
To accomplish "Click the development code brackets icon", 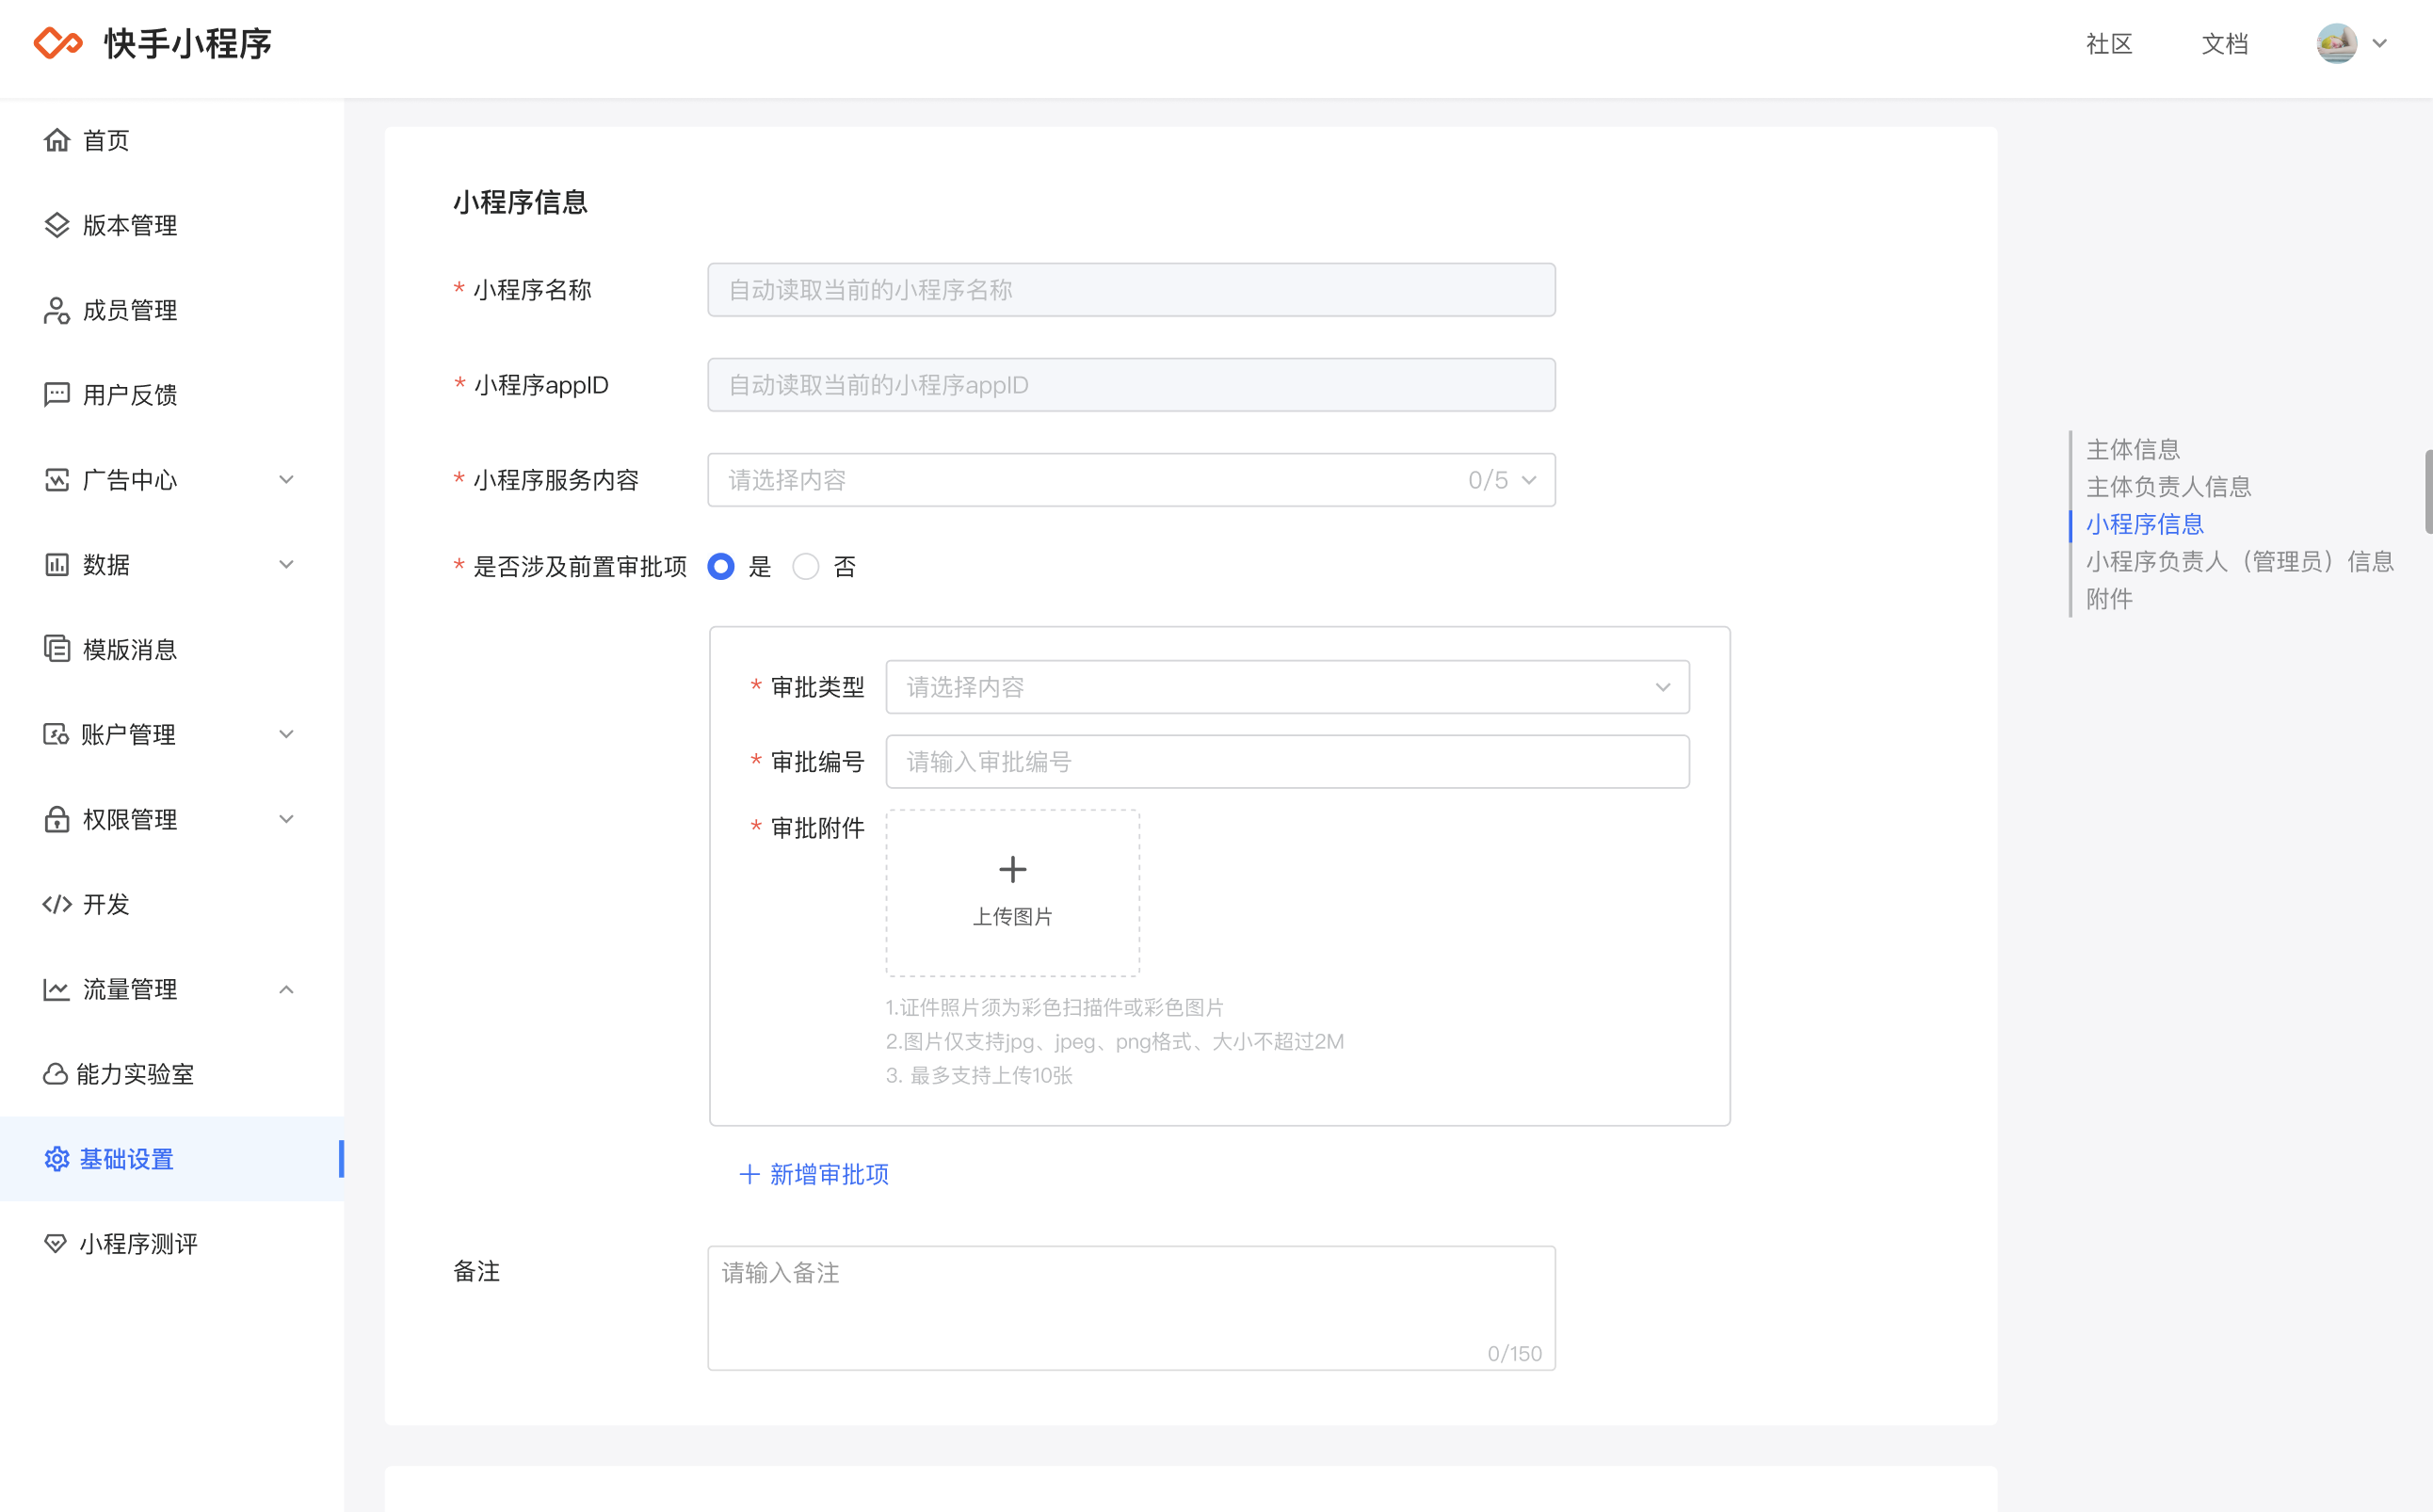I will tap(57, 905).
